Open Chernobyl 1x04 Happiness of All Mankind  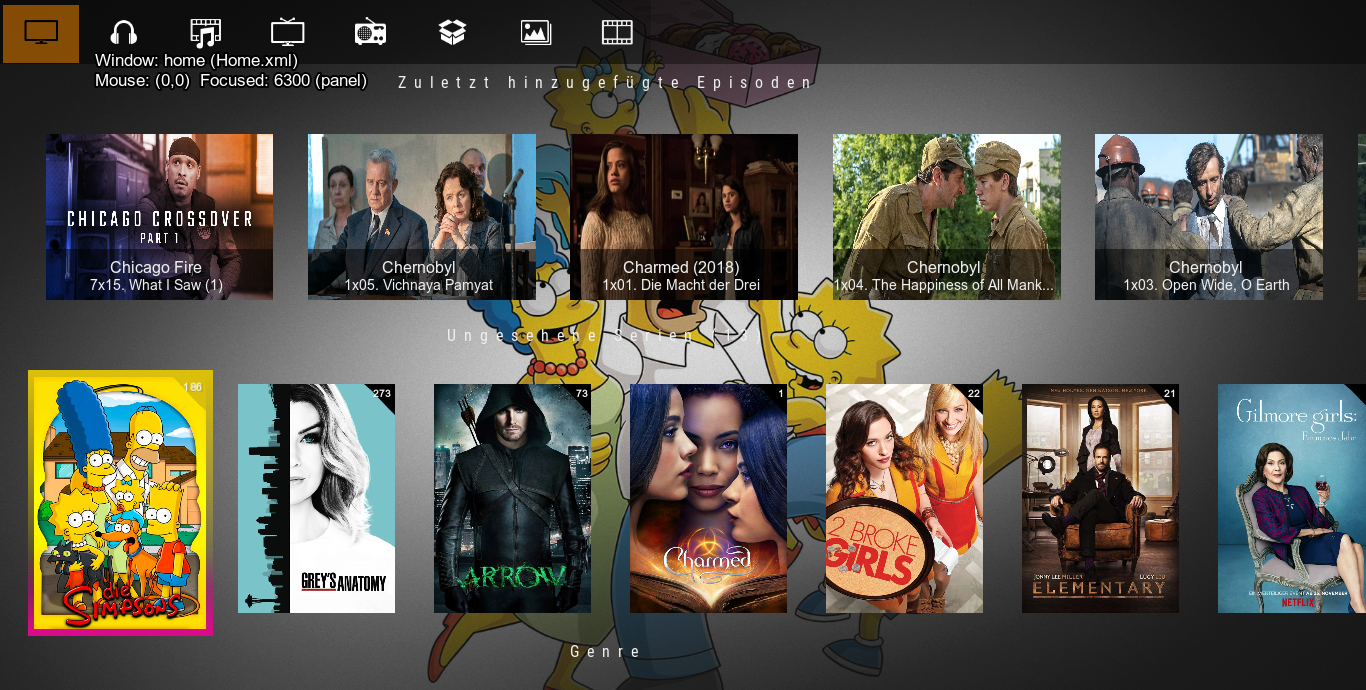click(947, 217)
